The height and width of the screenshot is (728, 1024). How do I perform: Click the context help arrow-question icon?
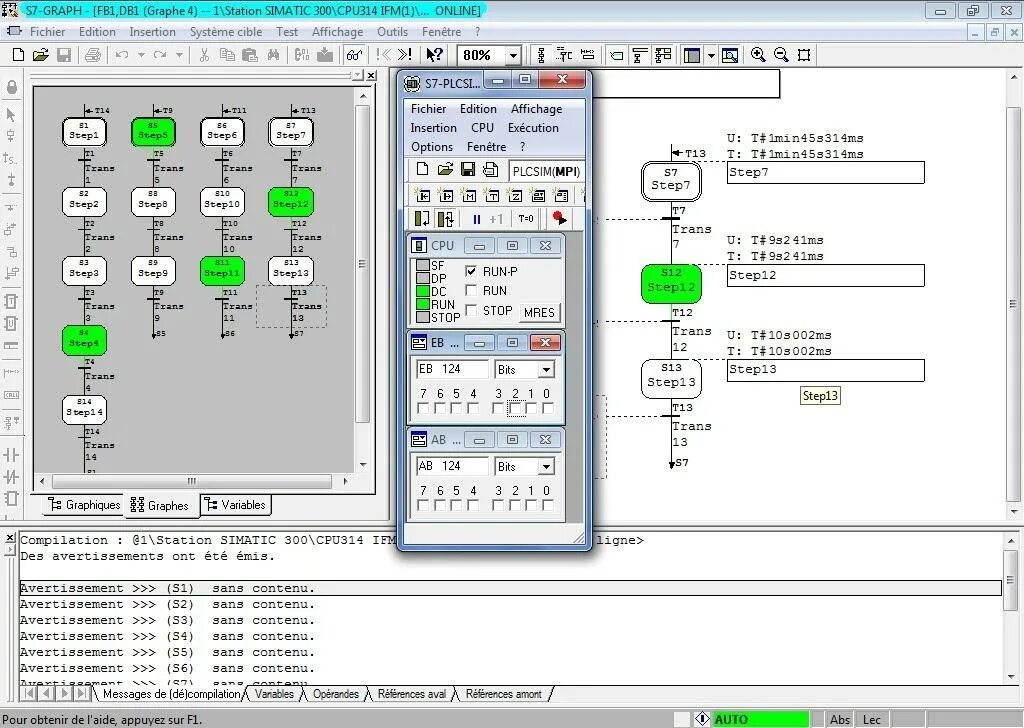tap(434, 55)
